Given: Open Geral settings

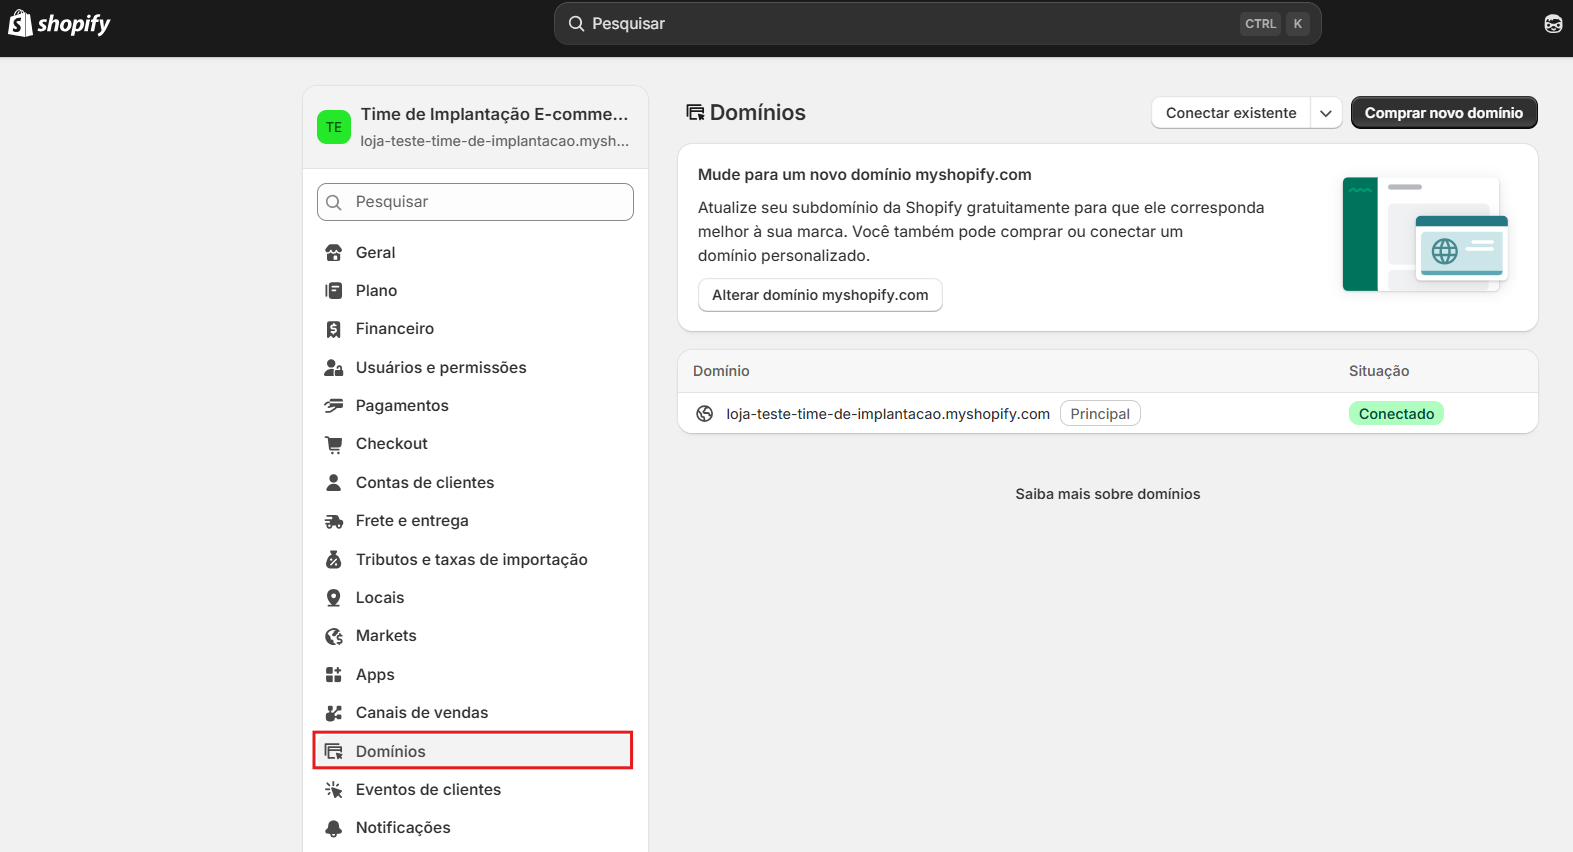Looking at the screenshot, I should [475, 253].
